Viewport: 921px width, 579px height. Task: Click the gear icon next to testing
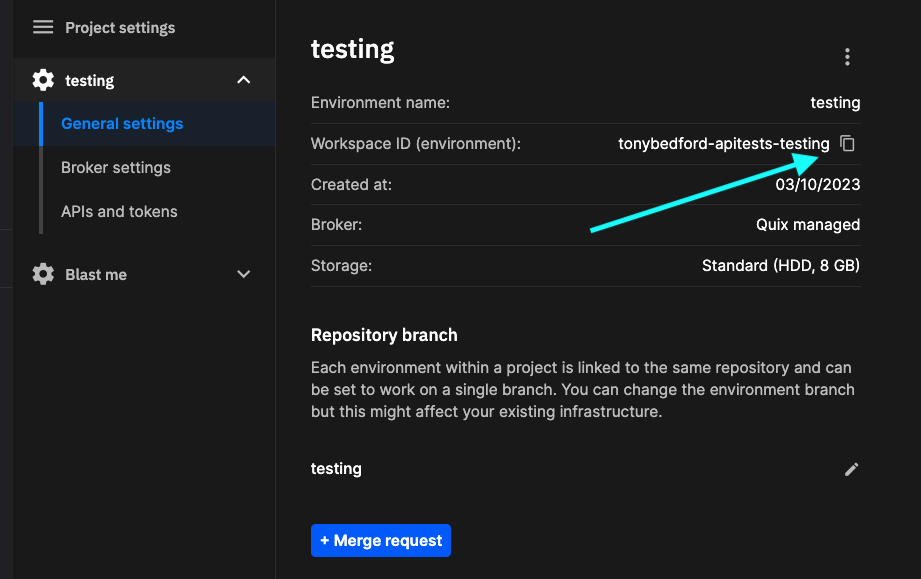click(x=43, y=80)
